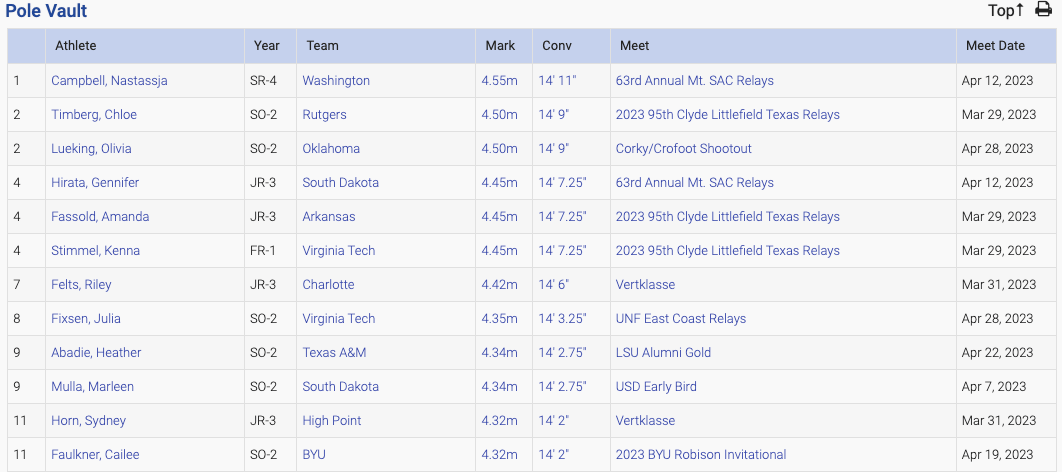
Task: Open the Pole Vault heading link
Action: pos(46,11)
